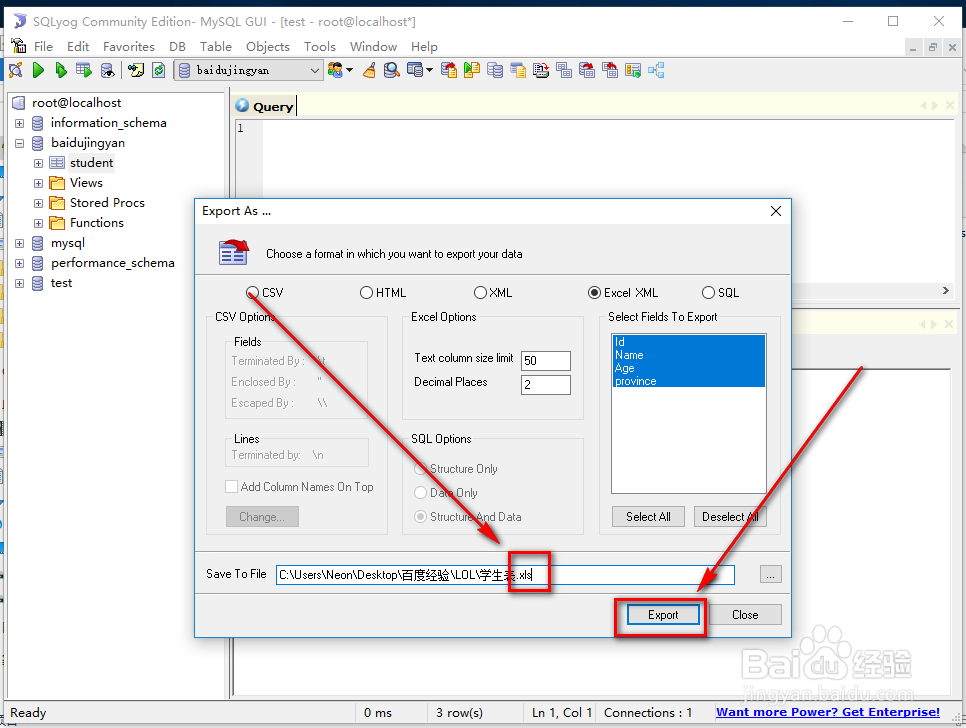Expand the Views folder
Image resolution: width=966 pixels, height=728 pixels.
coord(38,184)
